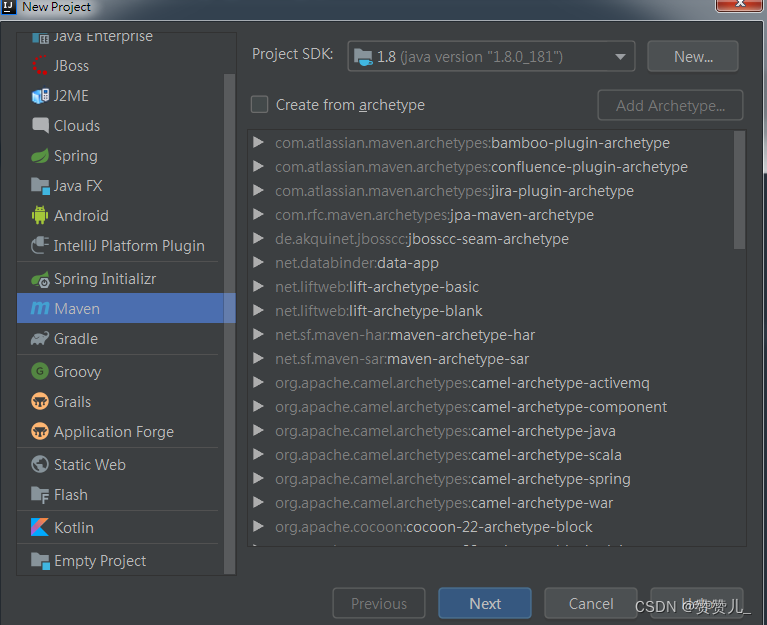Expand the cocoon-22-archetype-block node
This screenshot has height=625, width=767.
point(258,527)
